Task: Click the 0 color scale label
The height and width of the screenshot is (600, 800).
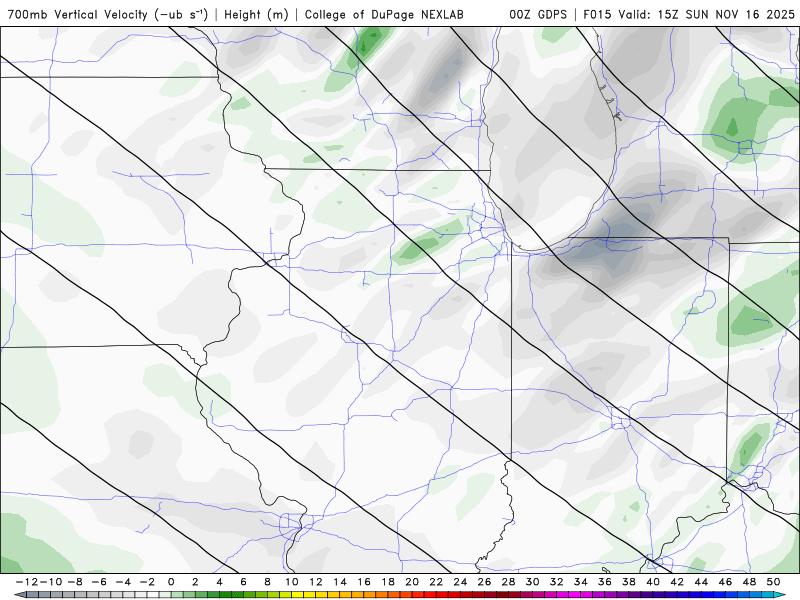Action: [x=171, y=582]
